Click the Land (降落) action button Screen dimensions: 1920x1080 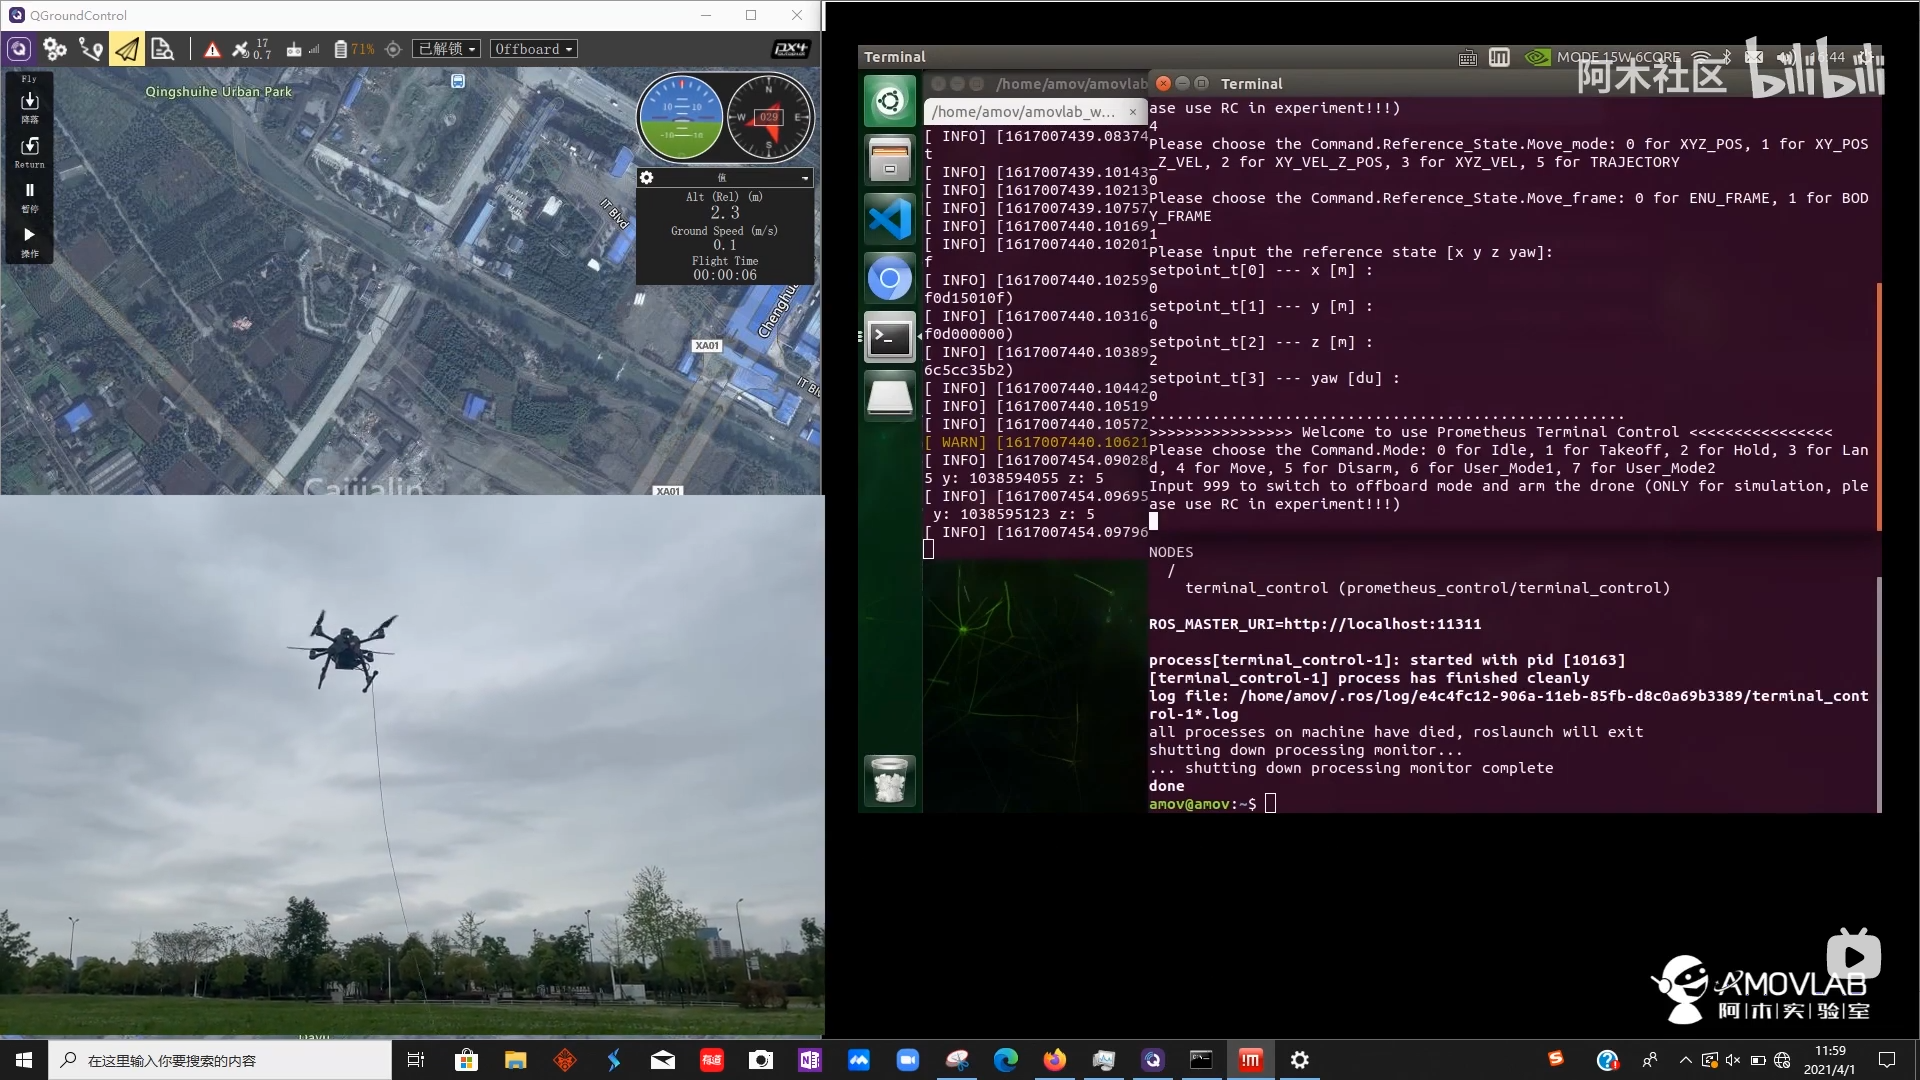tap(30, 107)
